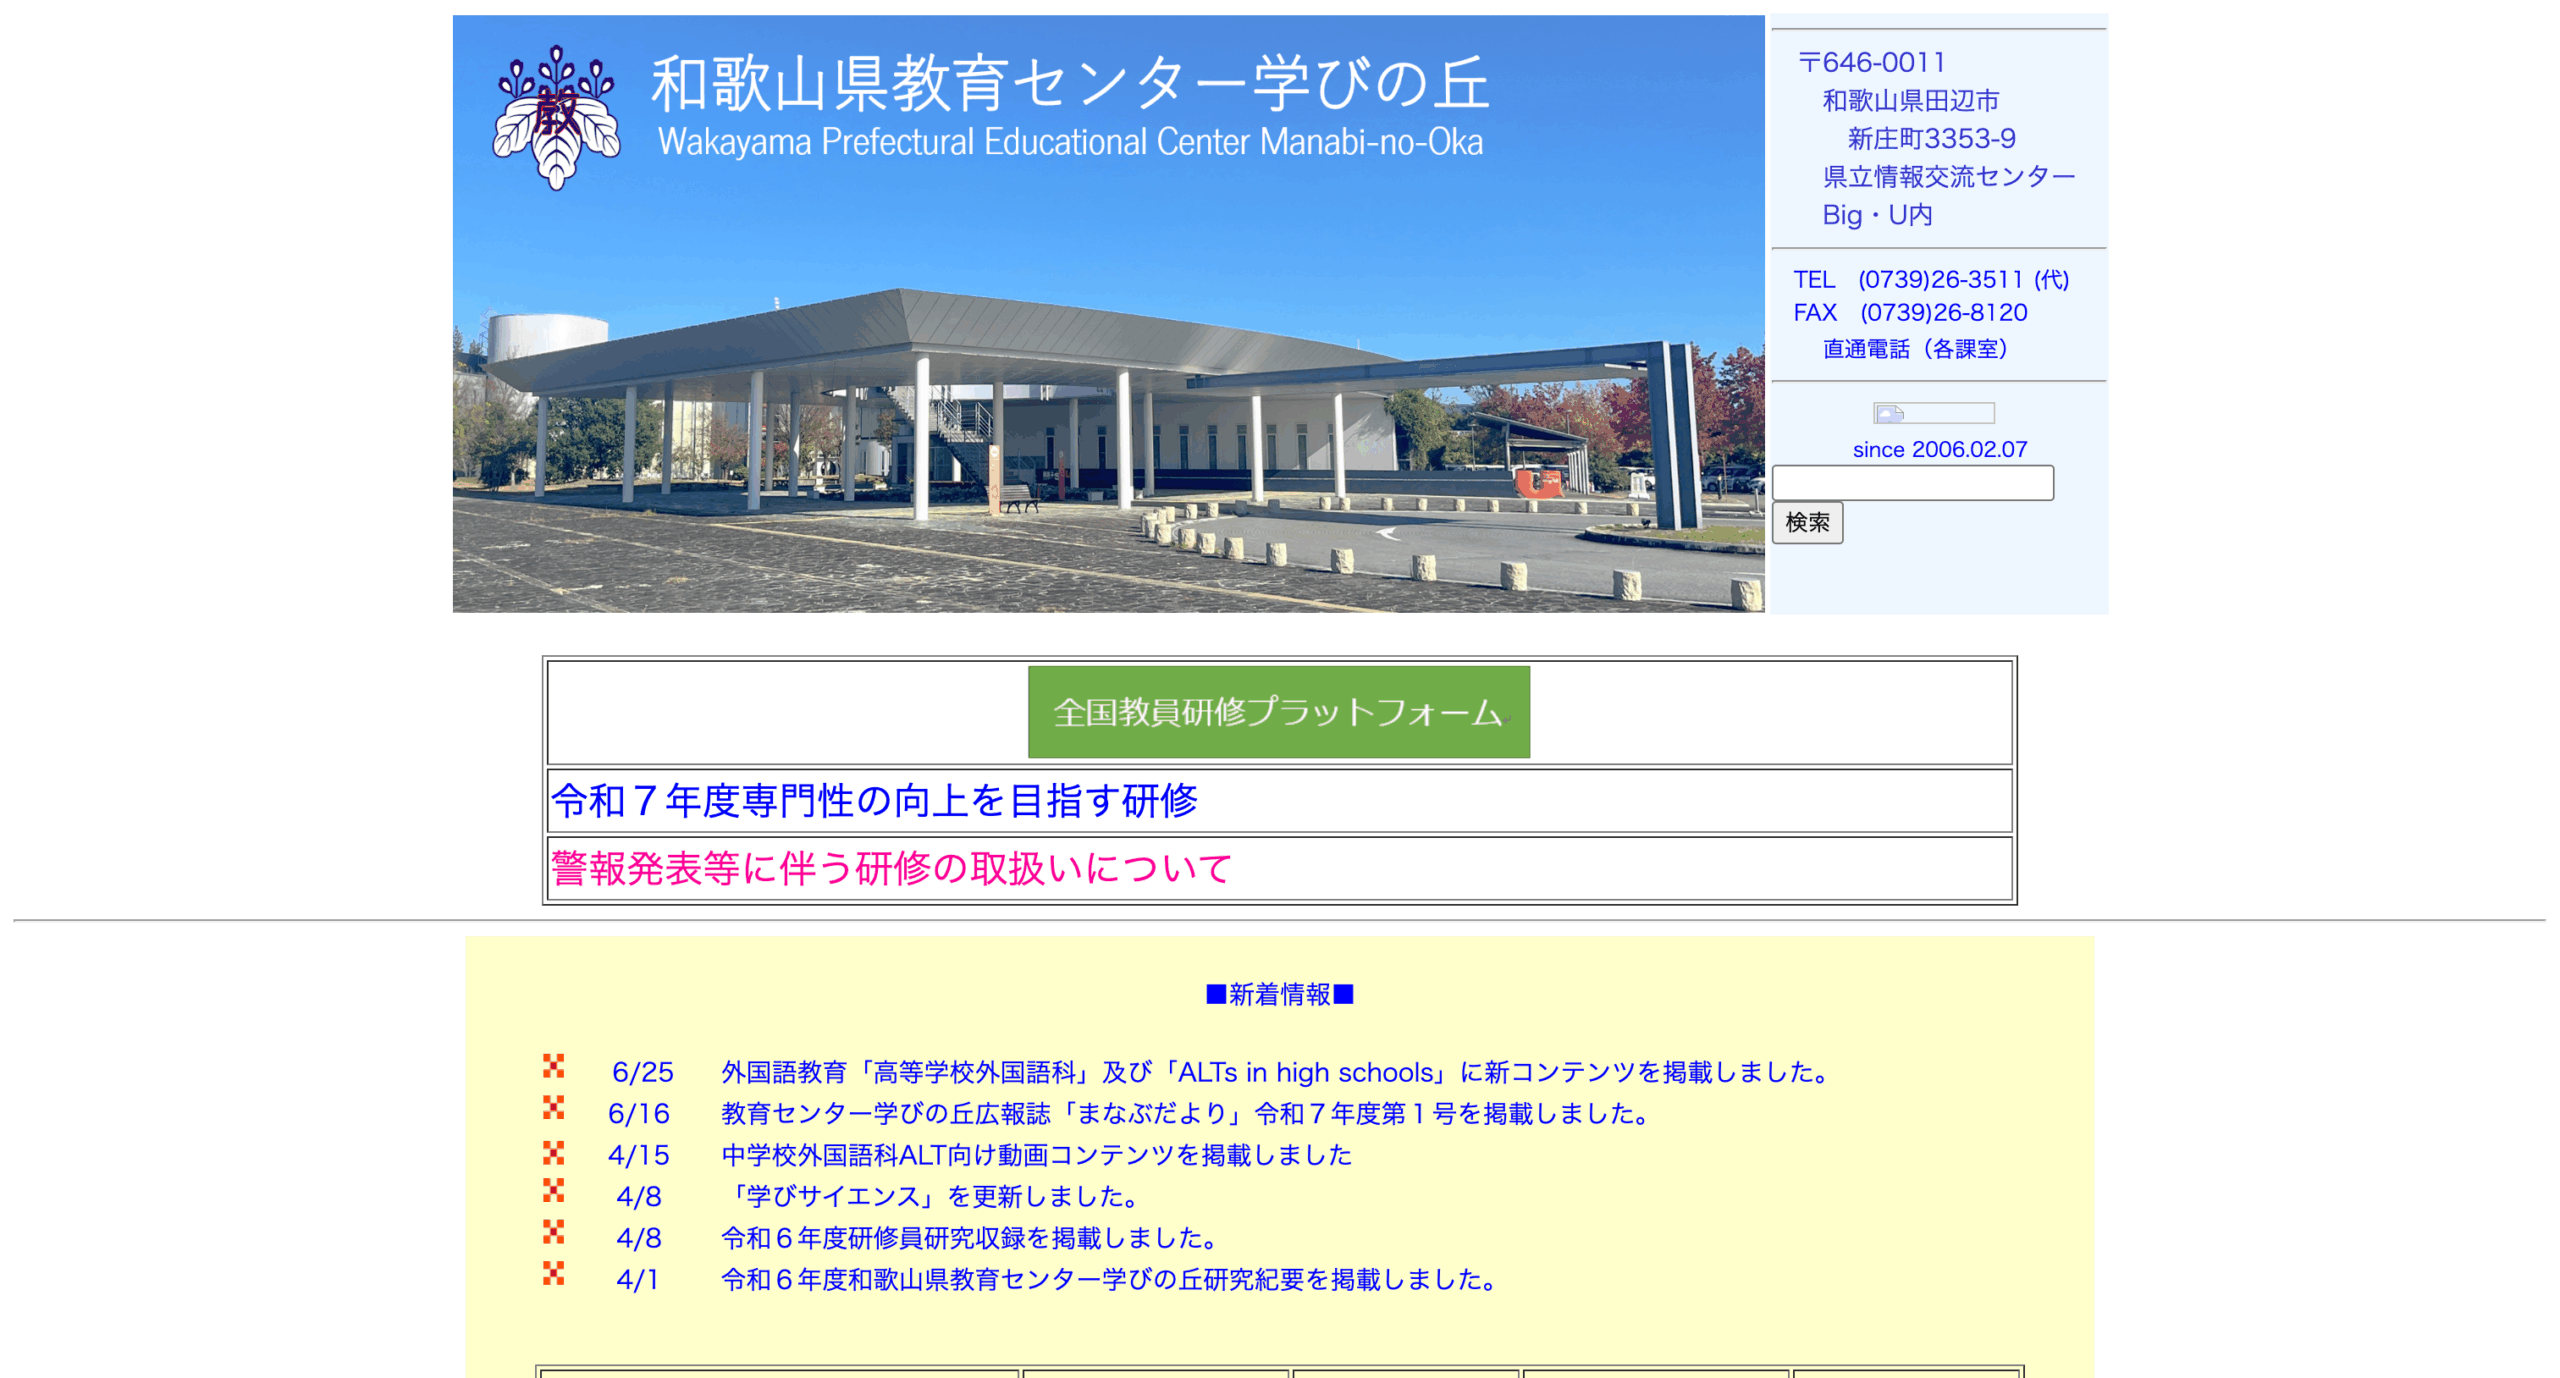Click the 新庄町3353-9 address text
Image resolution: width=2560 pixels, height=1378 pixels.
click(1931, 138)
